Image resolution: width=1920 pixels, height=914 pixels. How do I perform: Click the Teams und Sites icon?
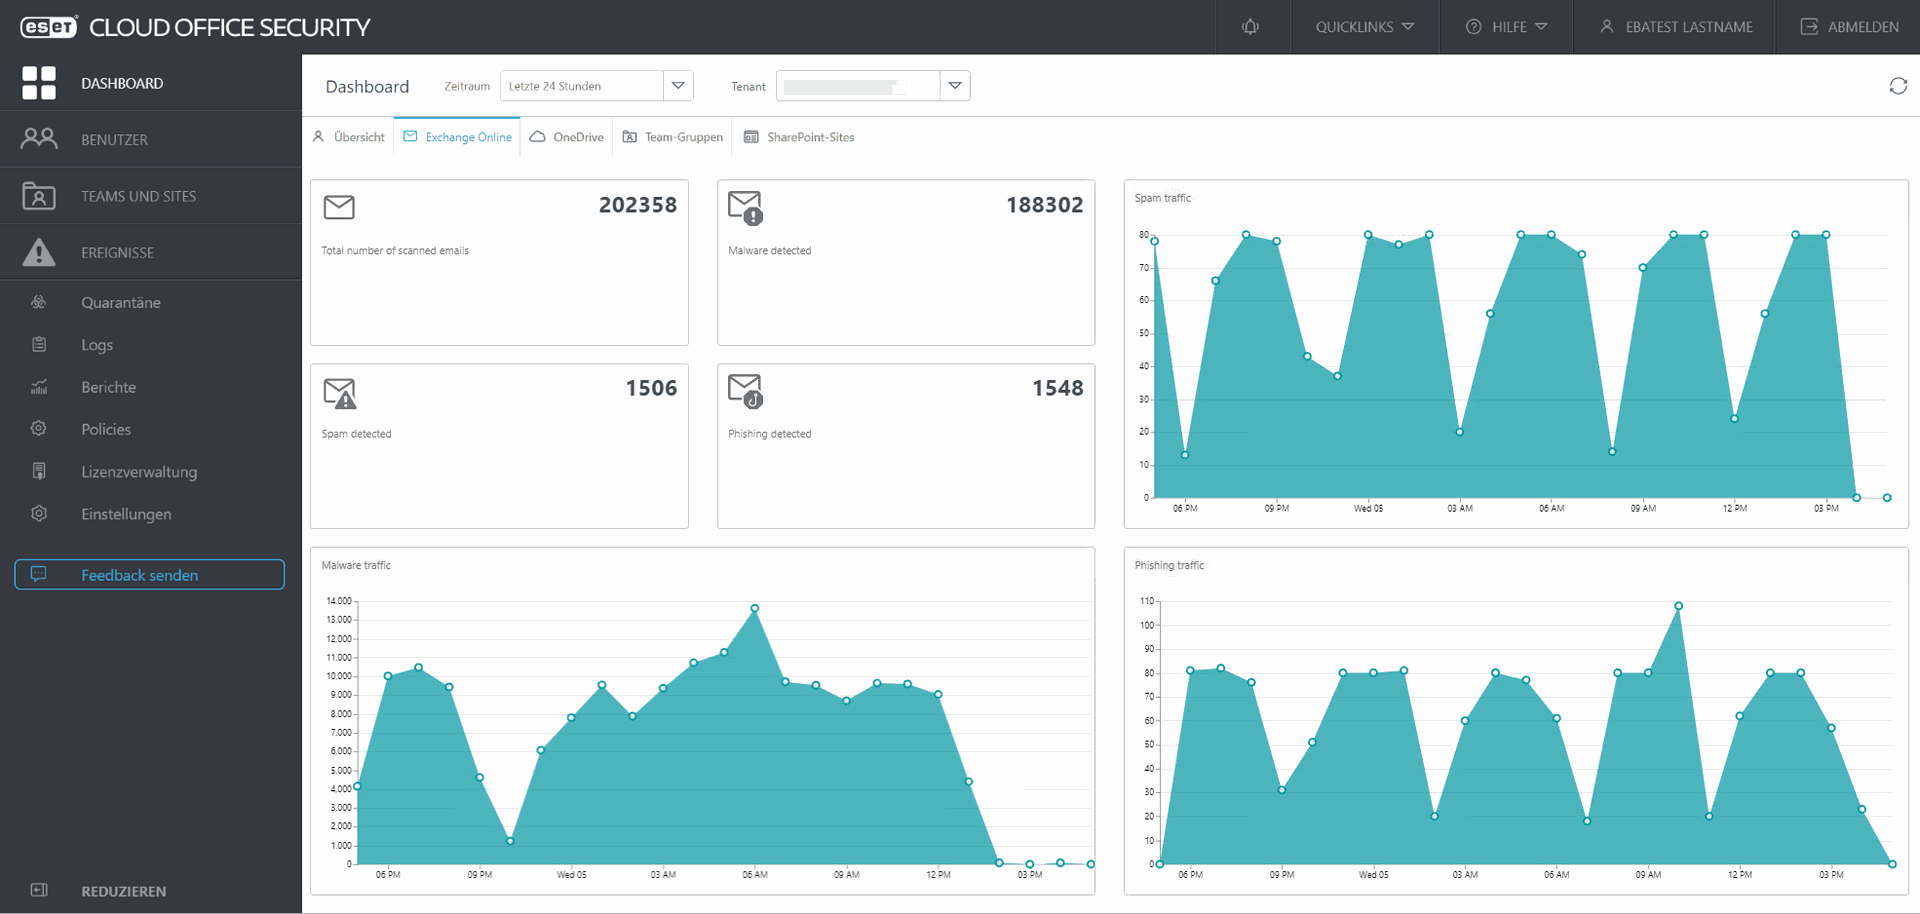(39, 196)
